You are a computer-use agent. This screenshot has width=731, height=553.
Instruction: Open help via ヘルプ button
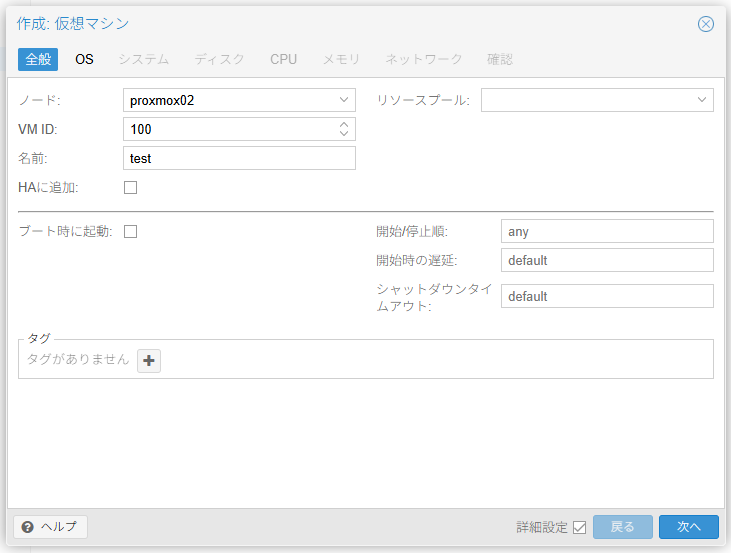tap(51, 527)
